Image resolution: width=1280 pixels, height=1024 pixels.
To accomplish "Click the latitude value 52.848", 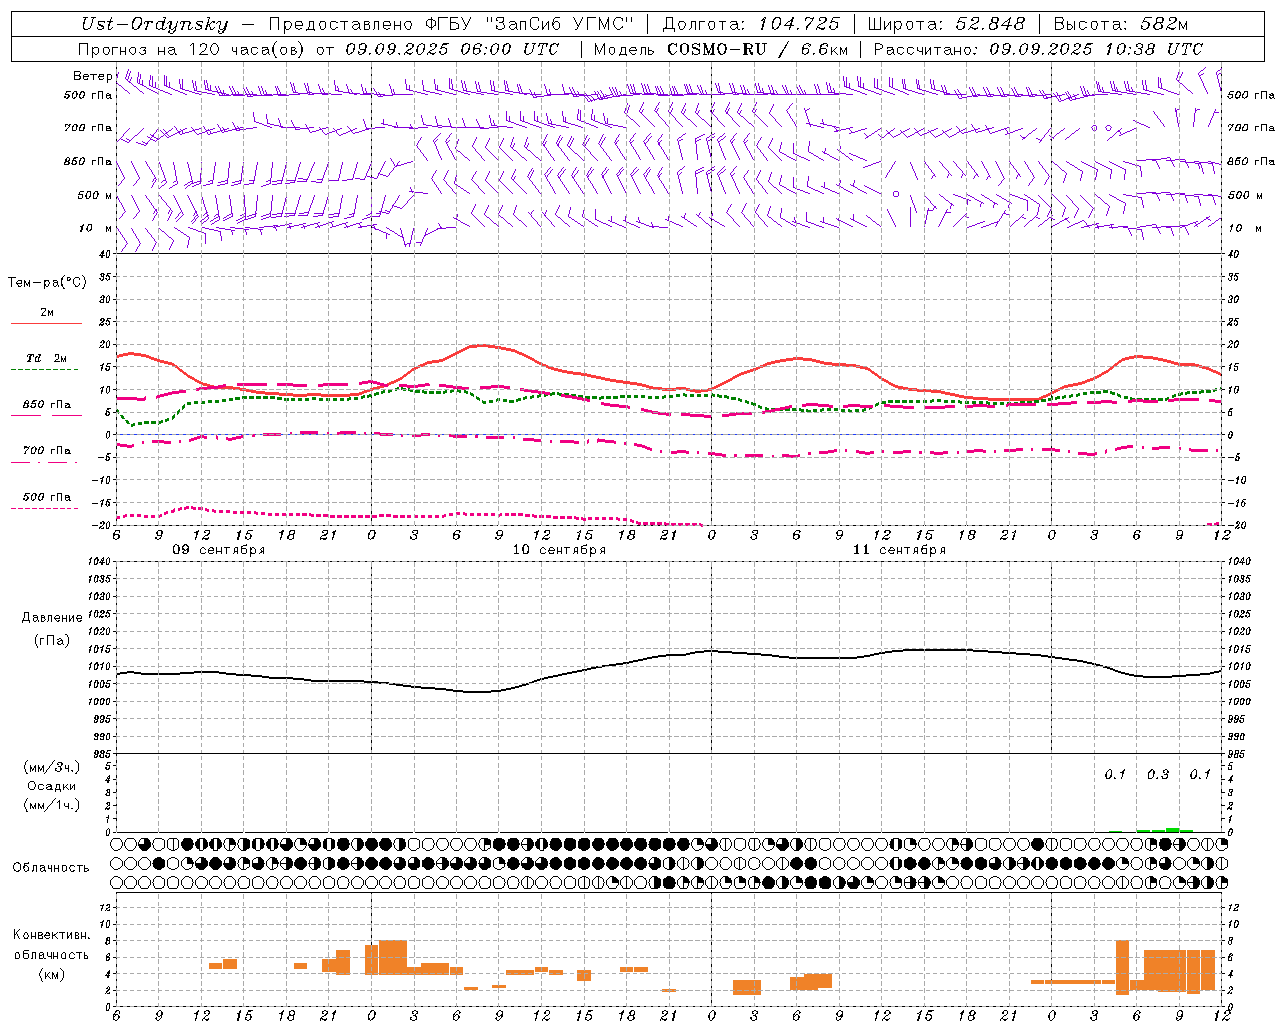I will click(990, 24).
